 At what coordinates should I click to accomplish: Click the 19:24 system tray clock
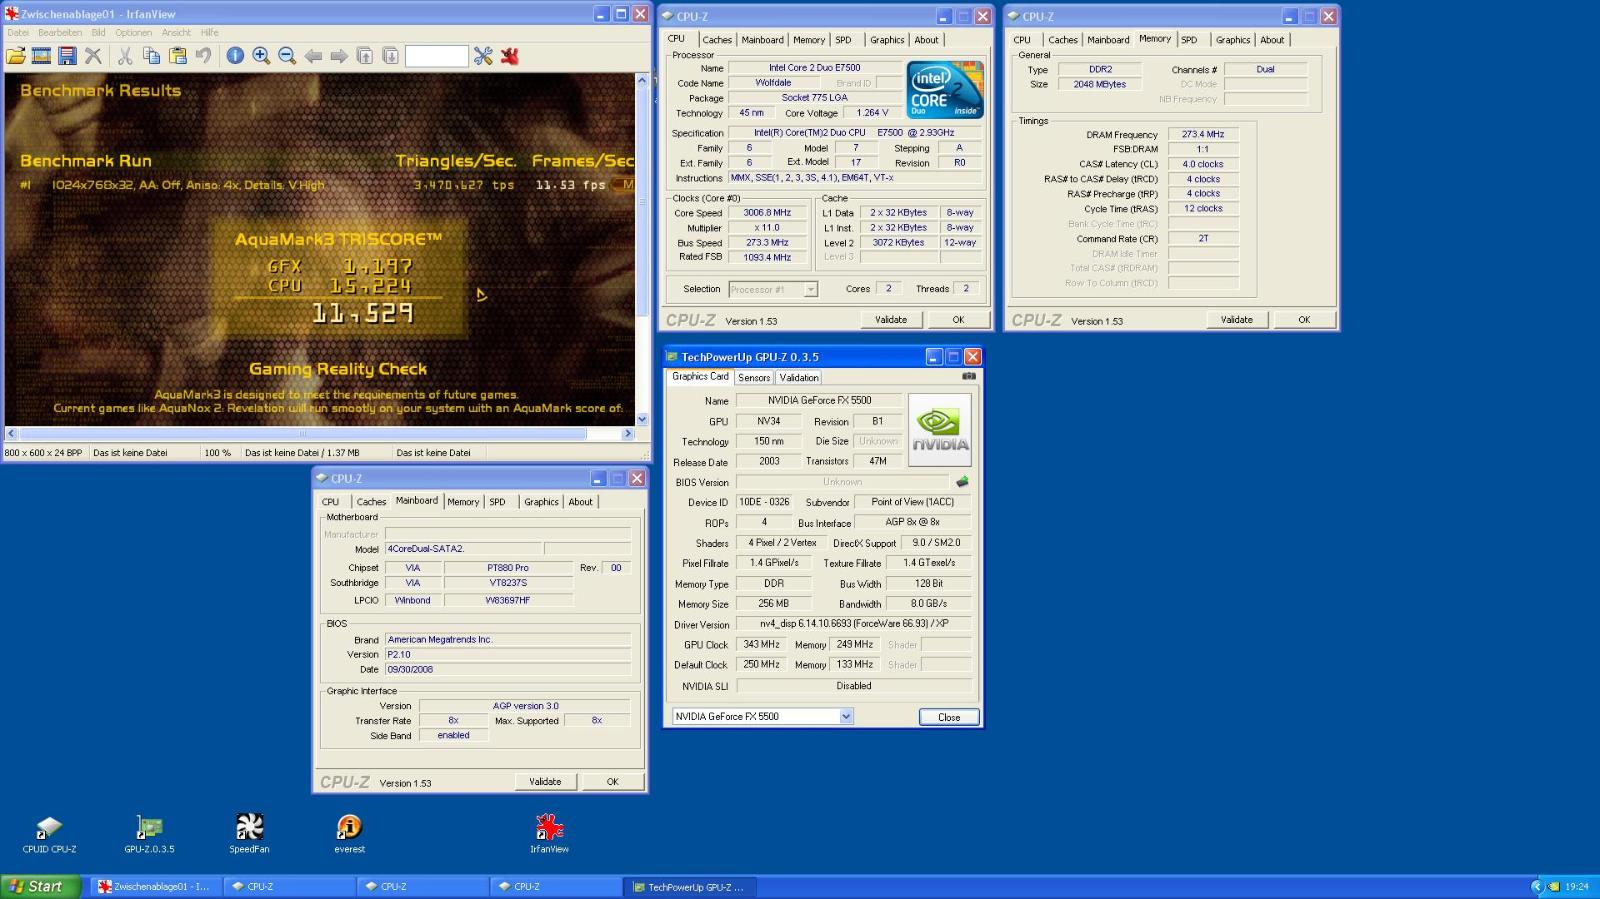[1577, 886]
